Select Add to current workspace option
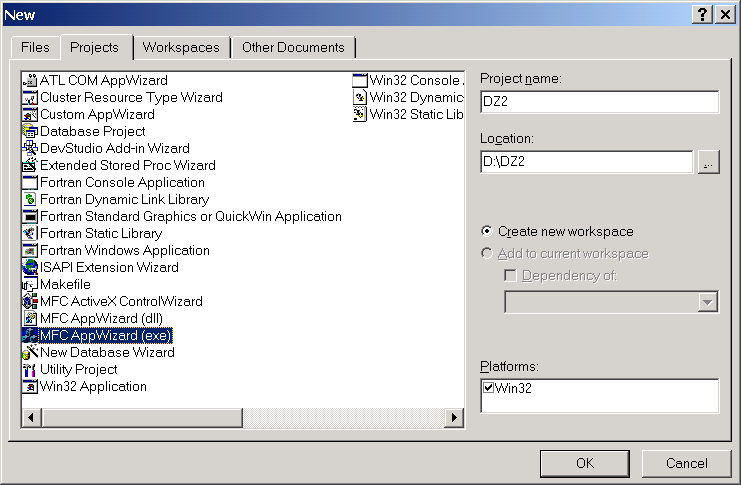 [486, 253]
